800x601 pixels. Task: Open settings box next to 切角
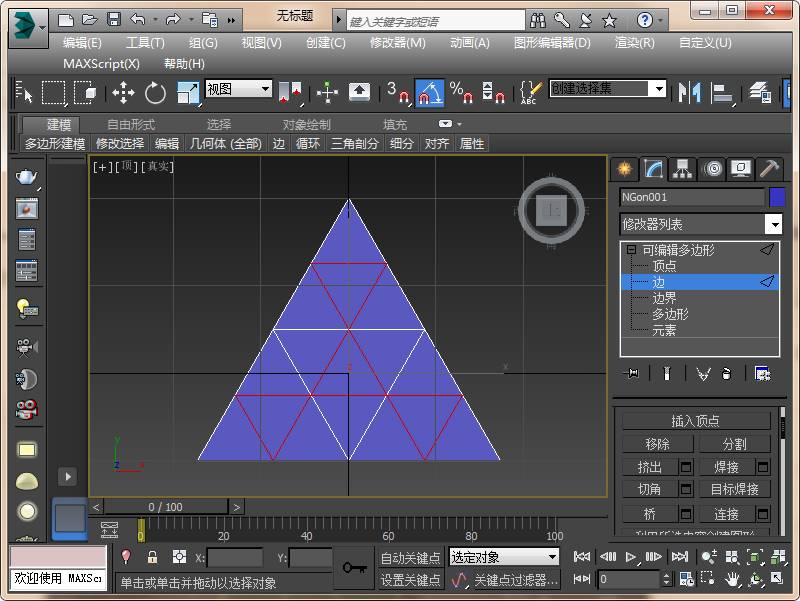click(x=686, y=489)
